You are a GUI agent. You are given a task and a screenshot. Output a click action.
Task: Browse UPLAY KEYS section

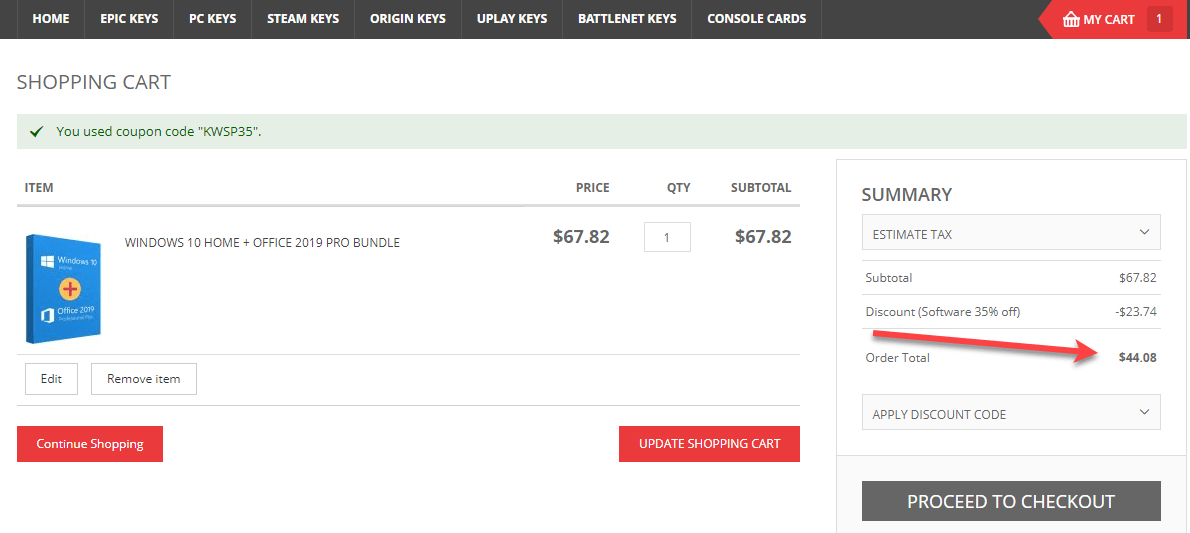[512, 19]
